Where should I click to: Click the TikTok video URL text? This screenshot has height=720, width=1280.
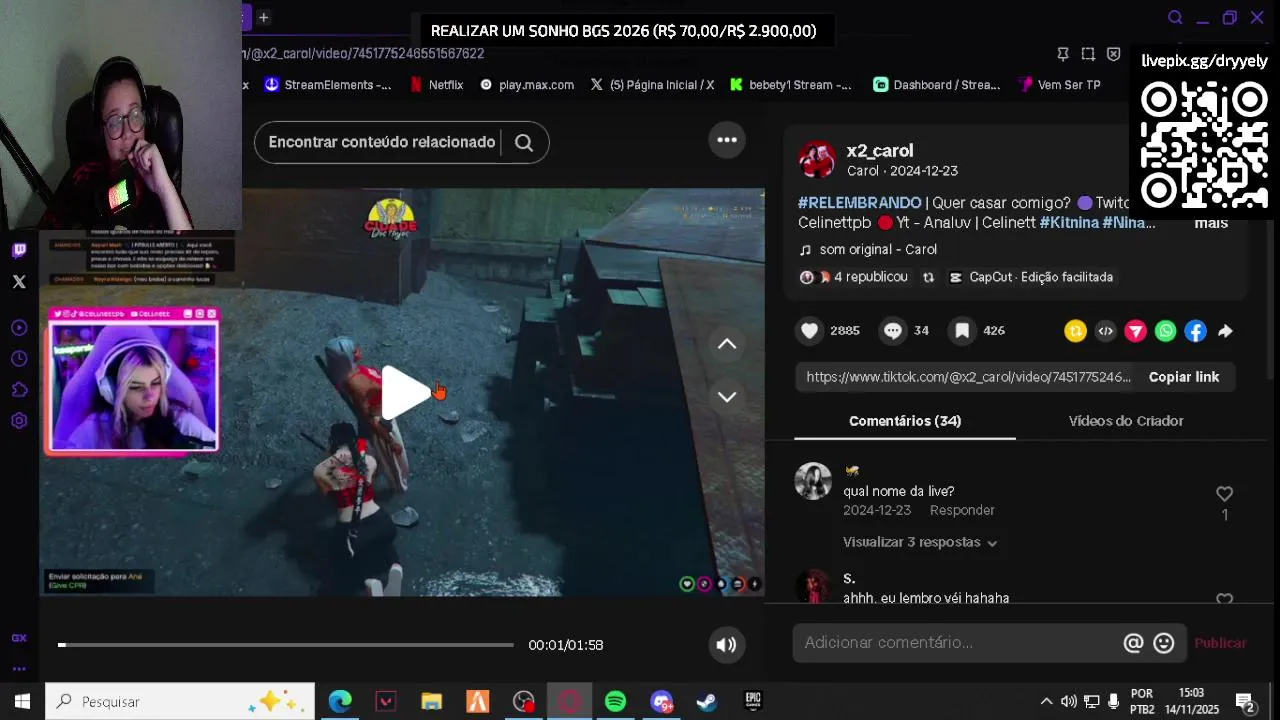pyautogui.click(x=968, y=377)
